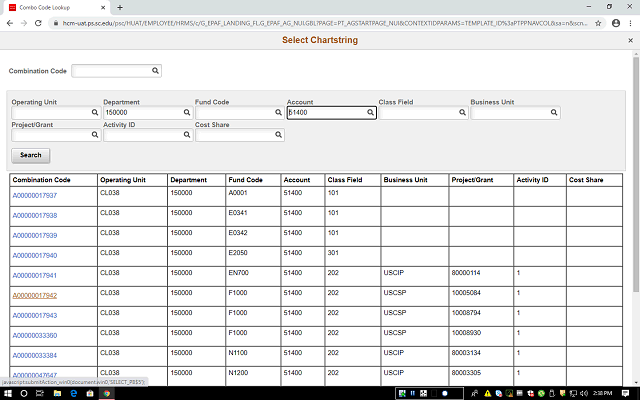Select combination code A00000033360
Image resolution: width=640 pixels, height=400 pixels.
pyautogui.click(x=35, y=336)
